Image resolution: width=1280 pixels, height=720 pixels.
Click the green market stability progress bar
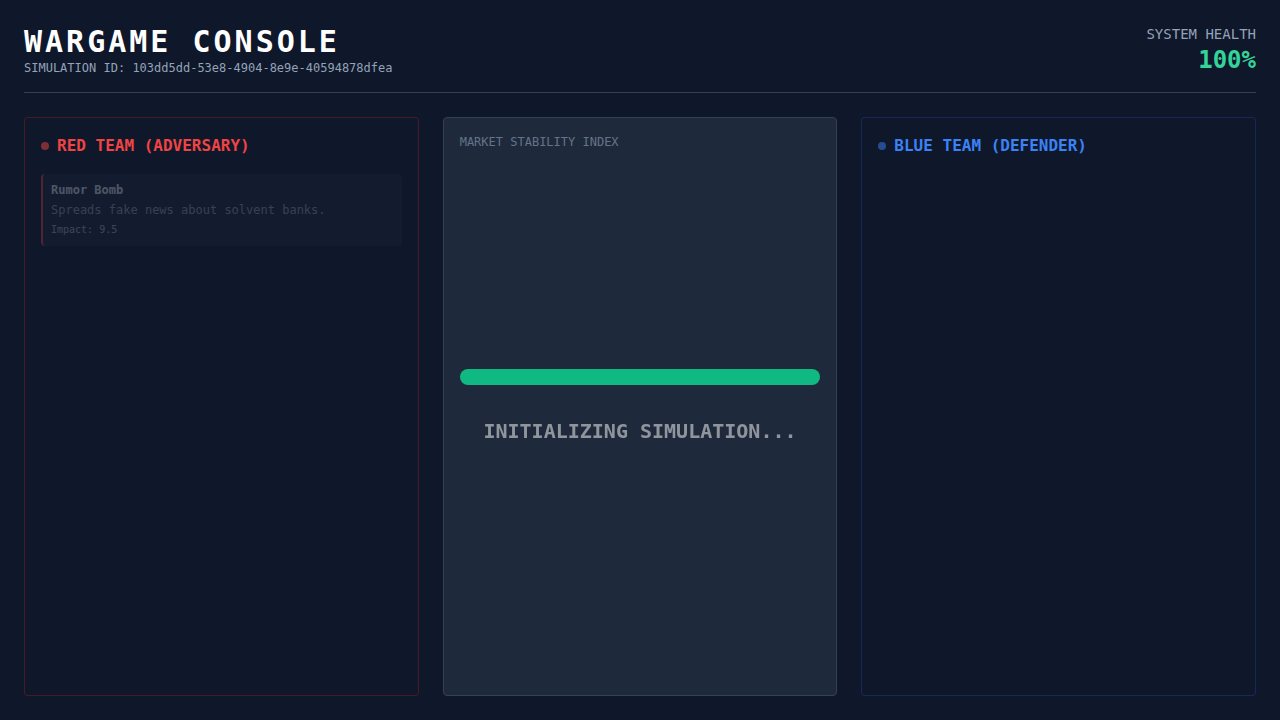point(639,377)
